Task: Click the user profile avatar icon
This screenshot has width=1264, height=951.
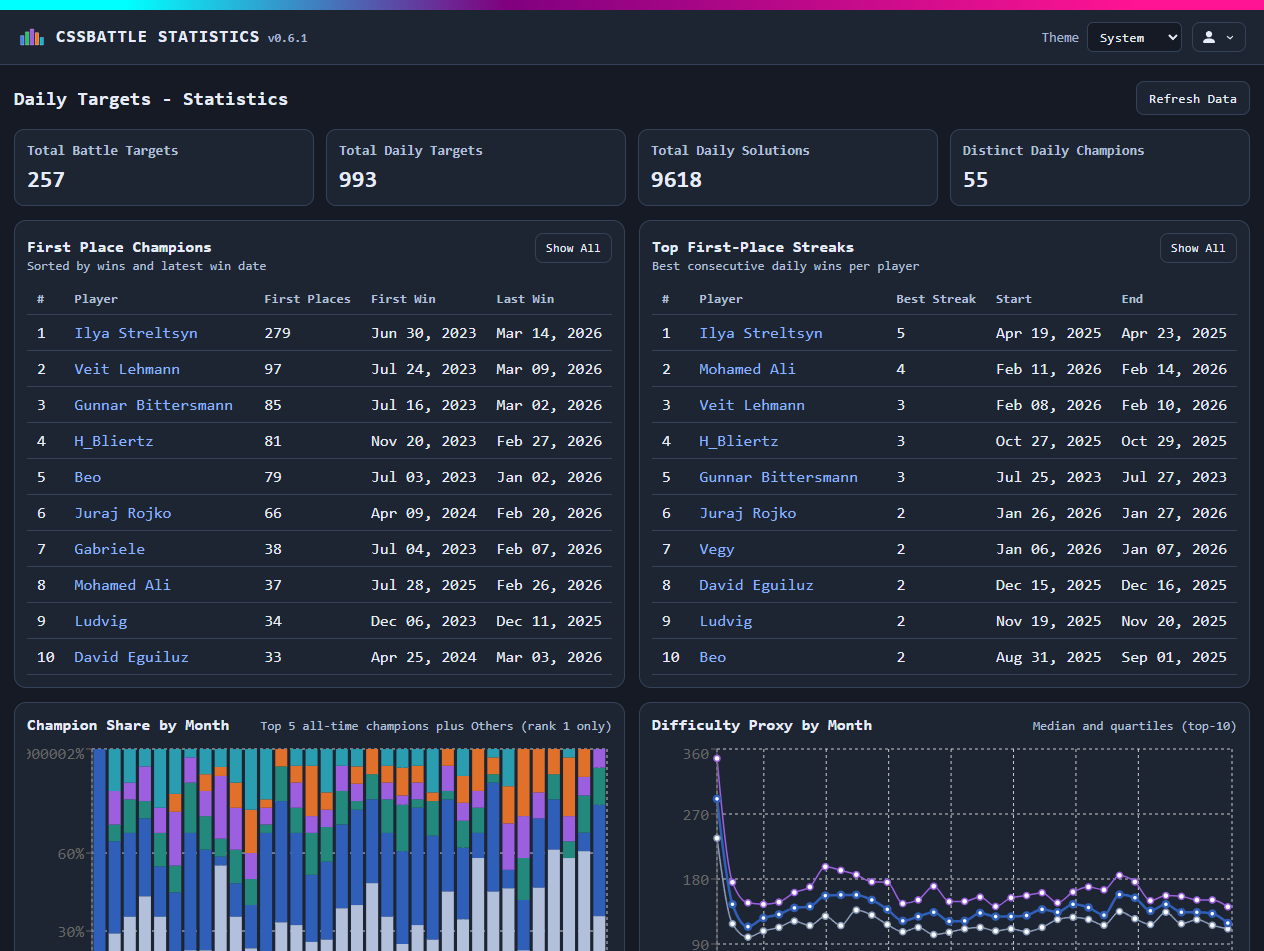Action: pyautogui.click(x=1210, y=36)
